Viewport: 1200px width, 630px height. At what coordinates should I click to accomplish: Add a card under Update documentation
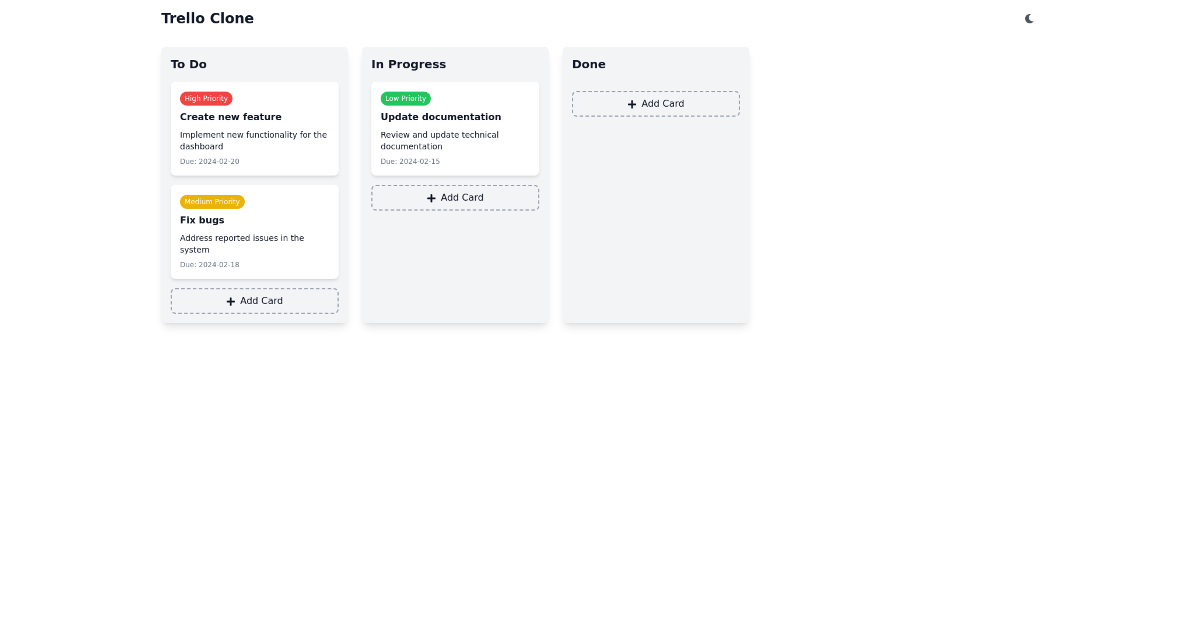455,197
